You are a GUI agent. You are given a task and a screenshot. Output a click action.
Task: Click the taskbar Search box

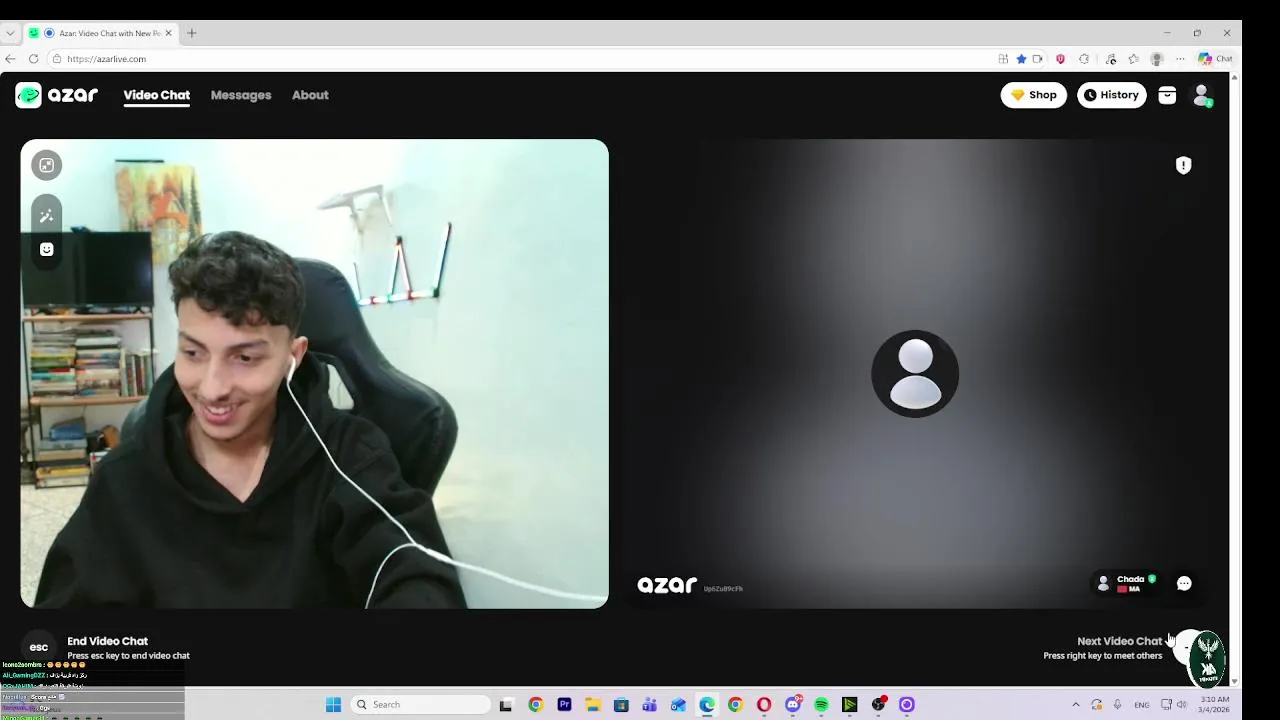421,705
